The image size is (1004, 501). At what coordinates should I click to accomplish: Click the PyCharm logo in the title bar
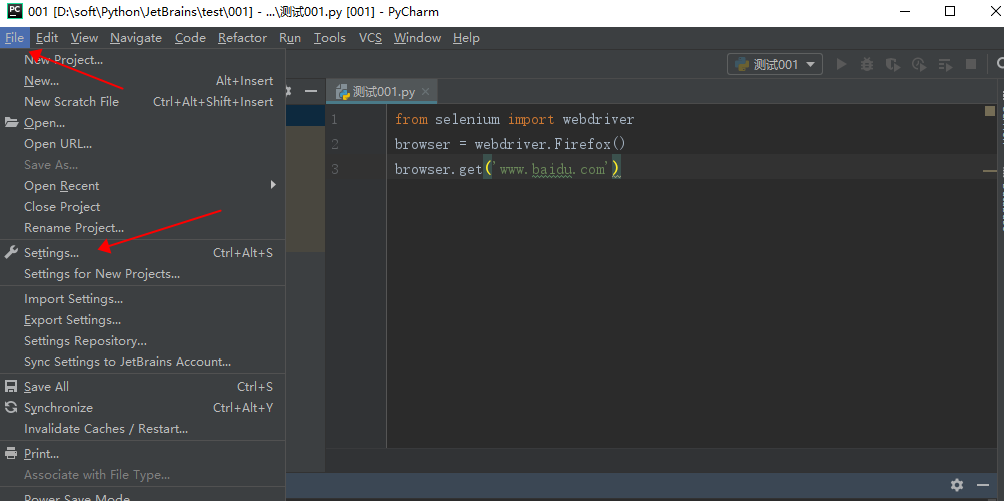13,11
